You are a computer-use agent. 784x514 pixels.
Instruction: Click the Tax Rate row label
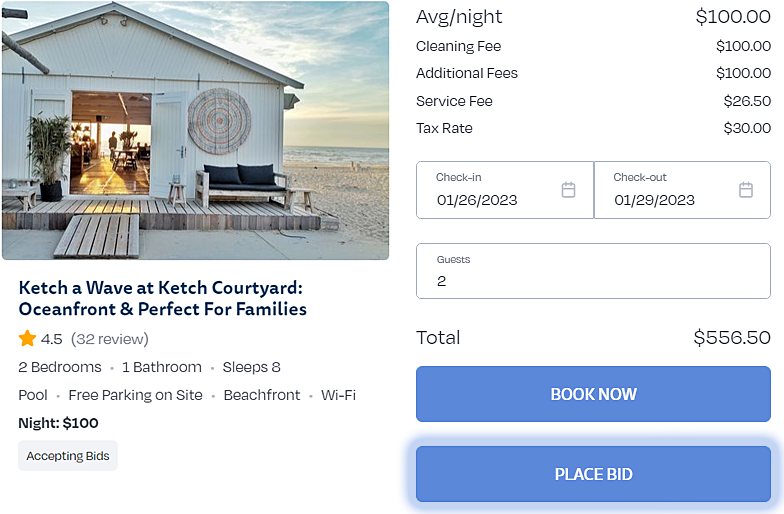[444, 128]
